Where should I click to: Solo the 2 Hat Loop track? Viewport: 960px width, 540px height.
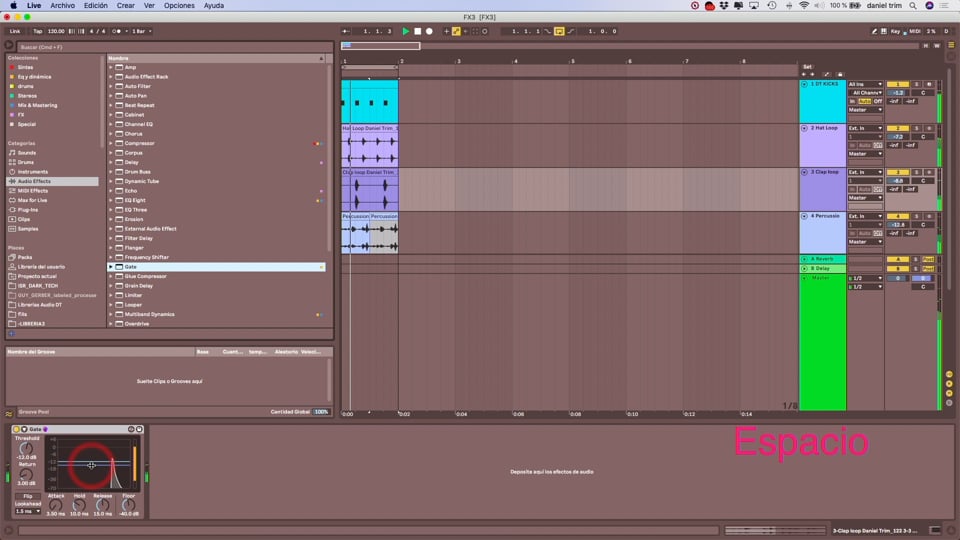coord(917,129)
